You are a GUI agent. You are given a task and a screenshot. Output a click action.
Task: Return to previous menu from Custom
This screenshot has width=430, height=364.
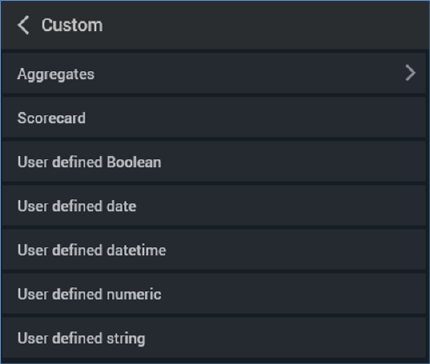[23, 25]
